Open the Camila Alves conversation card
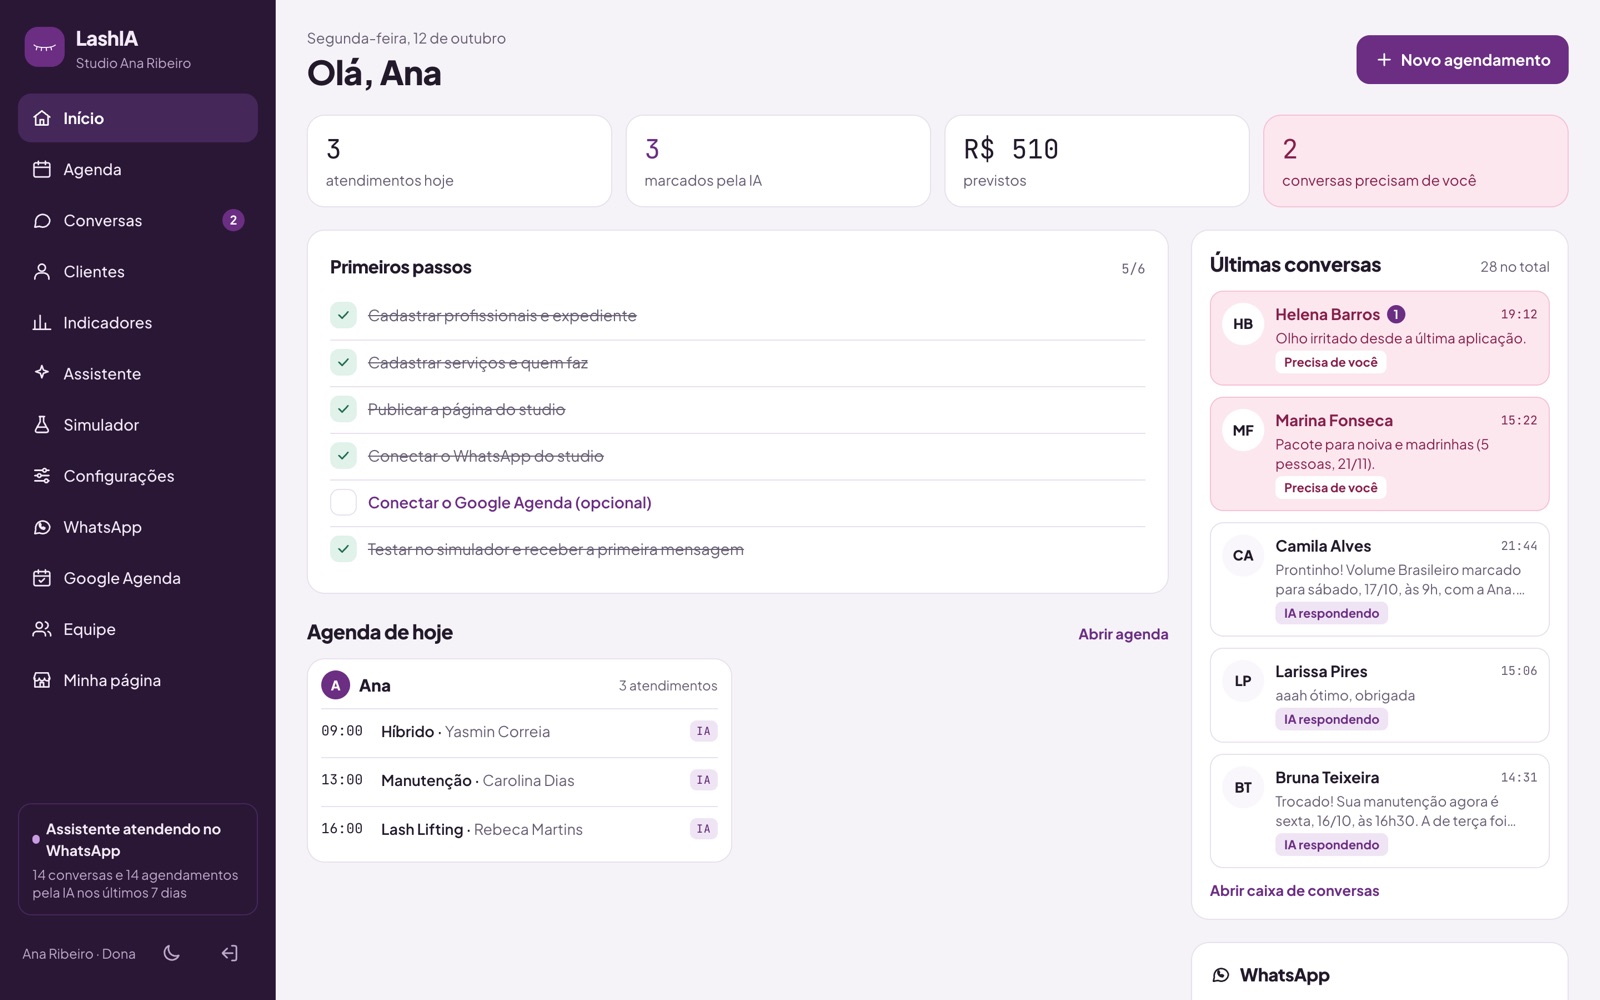 pyautogui.click(x=1379, y=580)
